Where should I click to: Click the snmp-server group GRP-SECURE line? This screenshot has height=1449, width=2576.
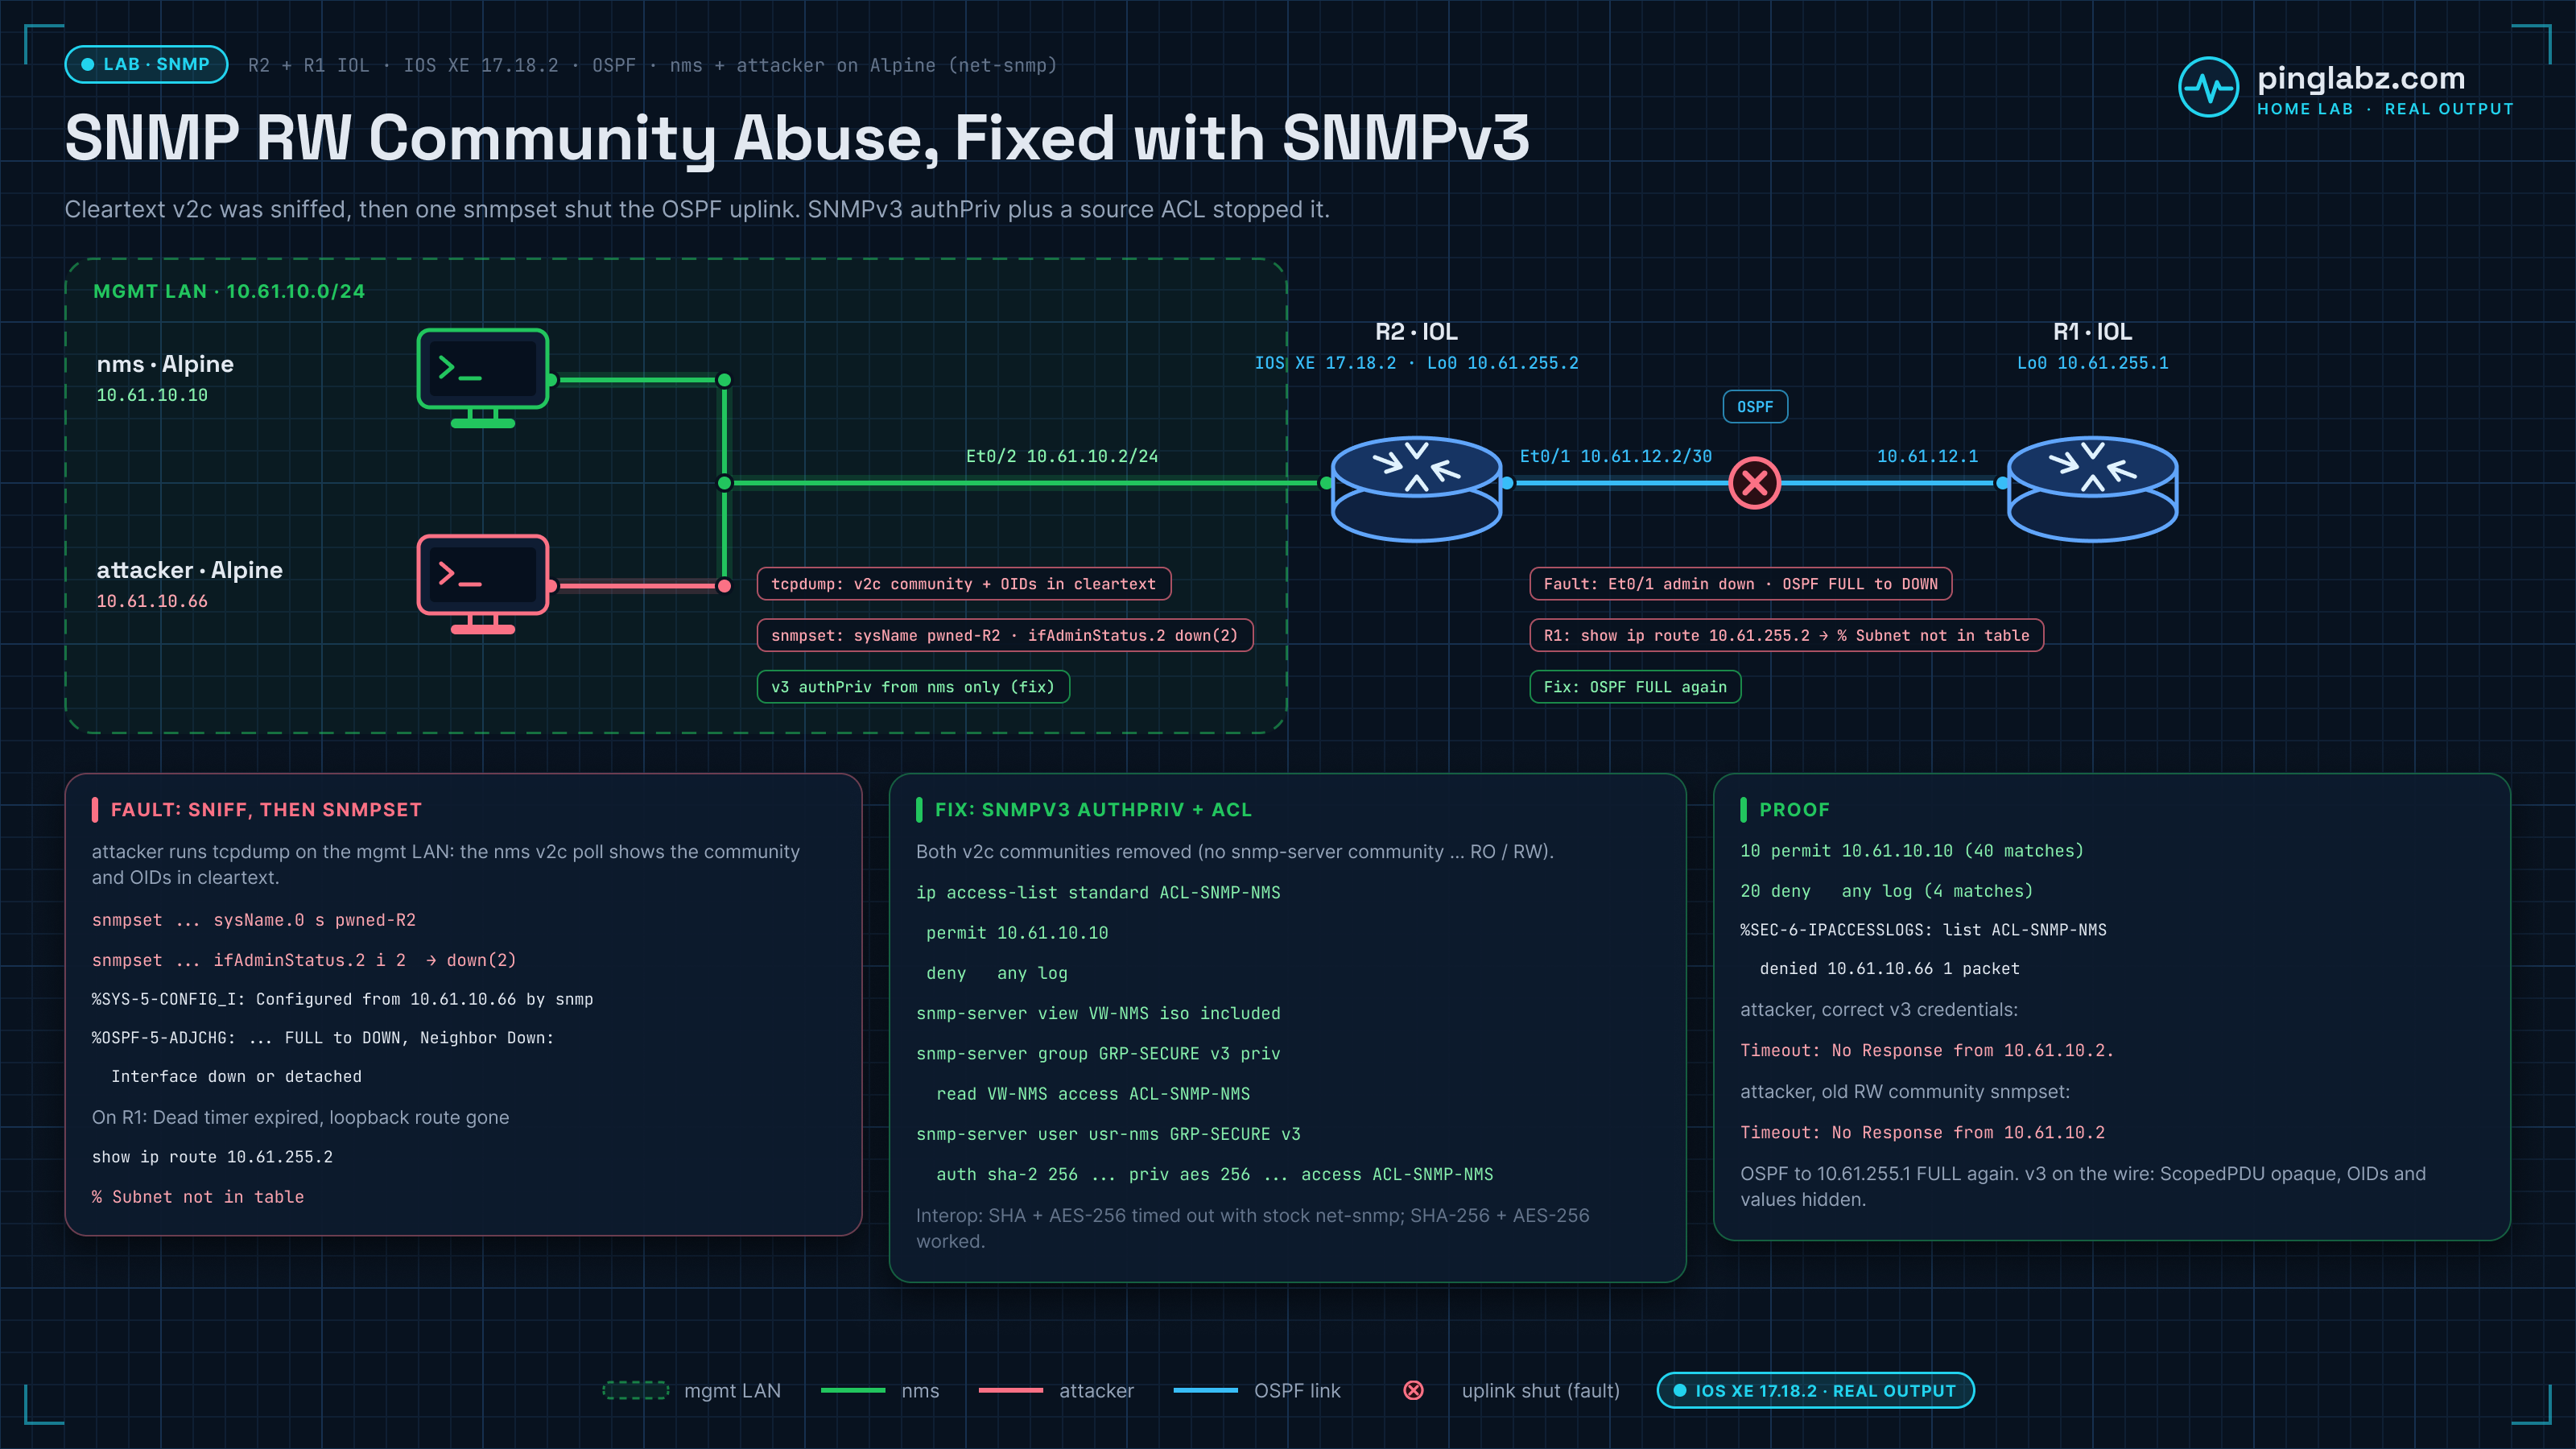point(1098,1053)
